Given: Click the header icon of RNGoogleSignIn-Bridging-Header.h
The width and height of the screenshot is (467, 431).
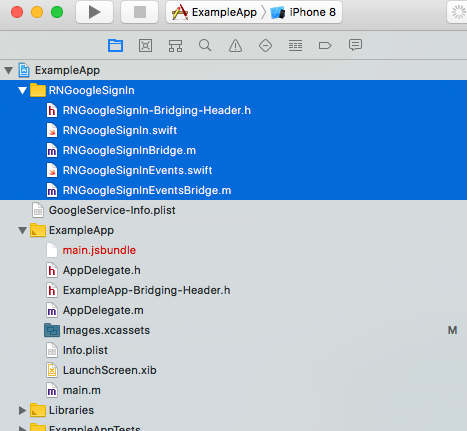Looking at the screenshot, I should point(52,110).
